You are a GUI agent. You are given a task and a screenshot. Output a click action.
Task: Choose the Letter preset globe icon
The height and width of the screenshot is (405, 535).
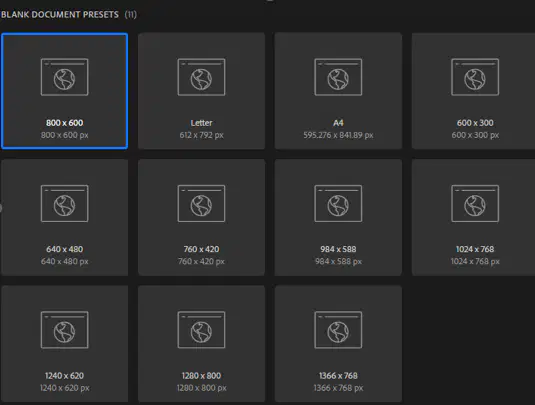click(x=201, y=77)
